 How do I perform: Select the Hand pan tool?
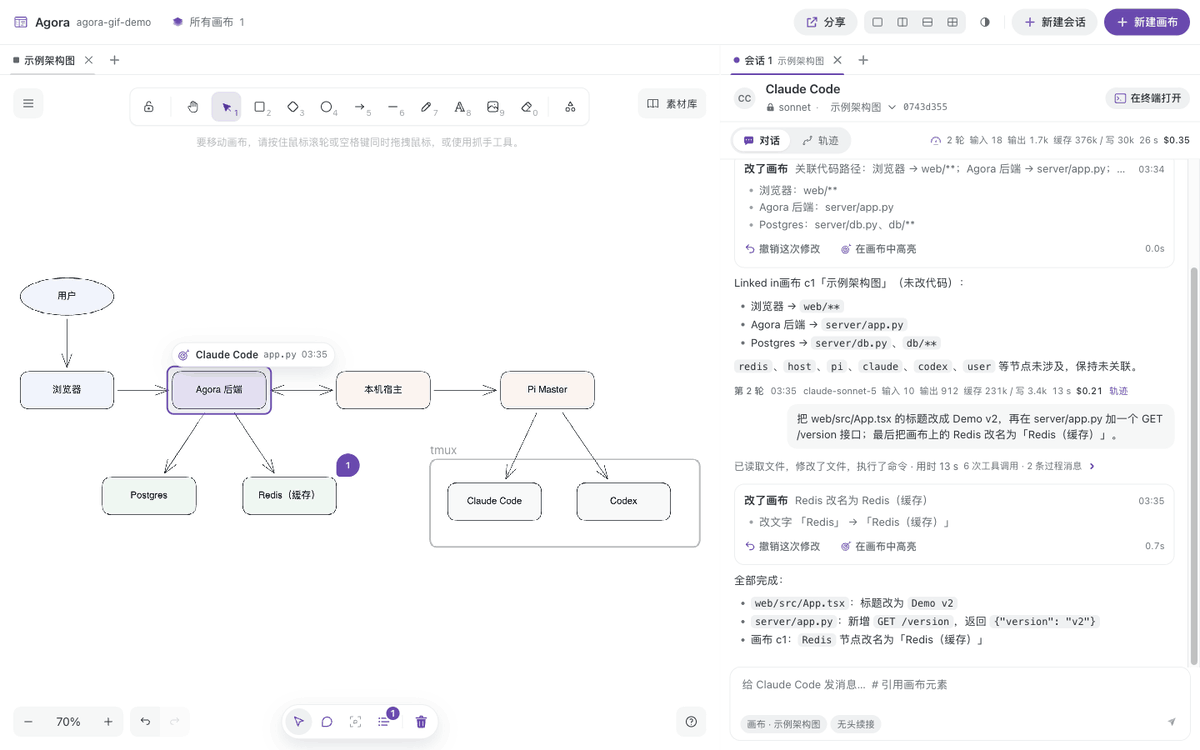click(193, 107)
